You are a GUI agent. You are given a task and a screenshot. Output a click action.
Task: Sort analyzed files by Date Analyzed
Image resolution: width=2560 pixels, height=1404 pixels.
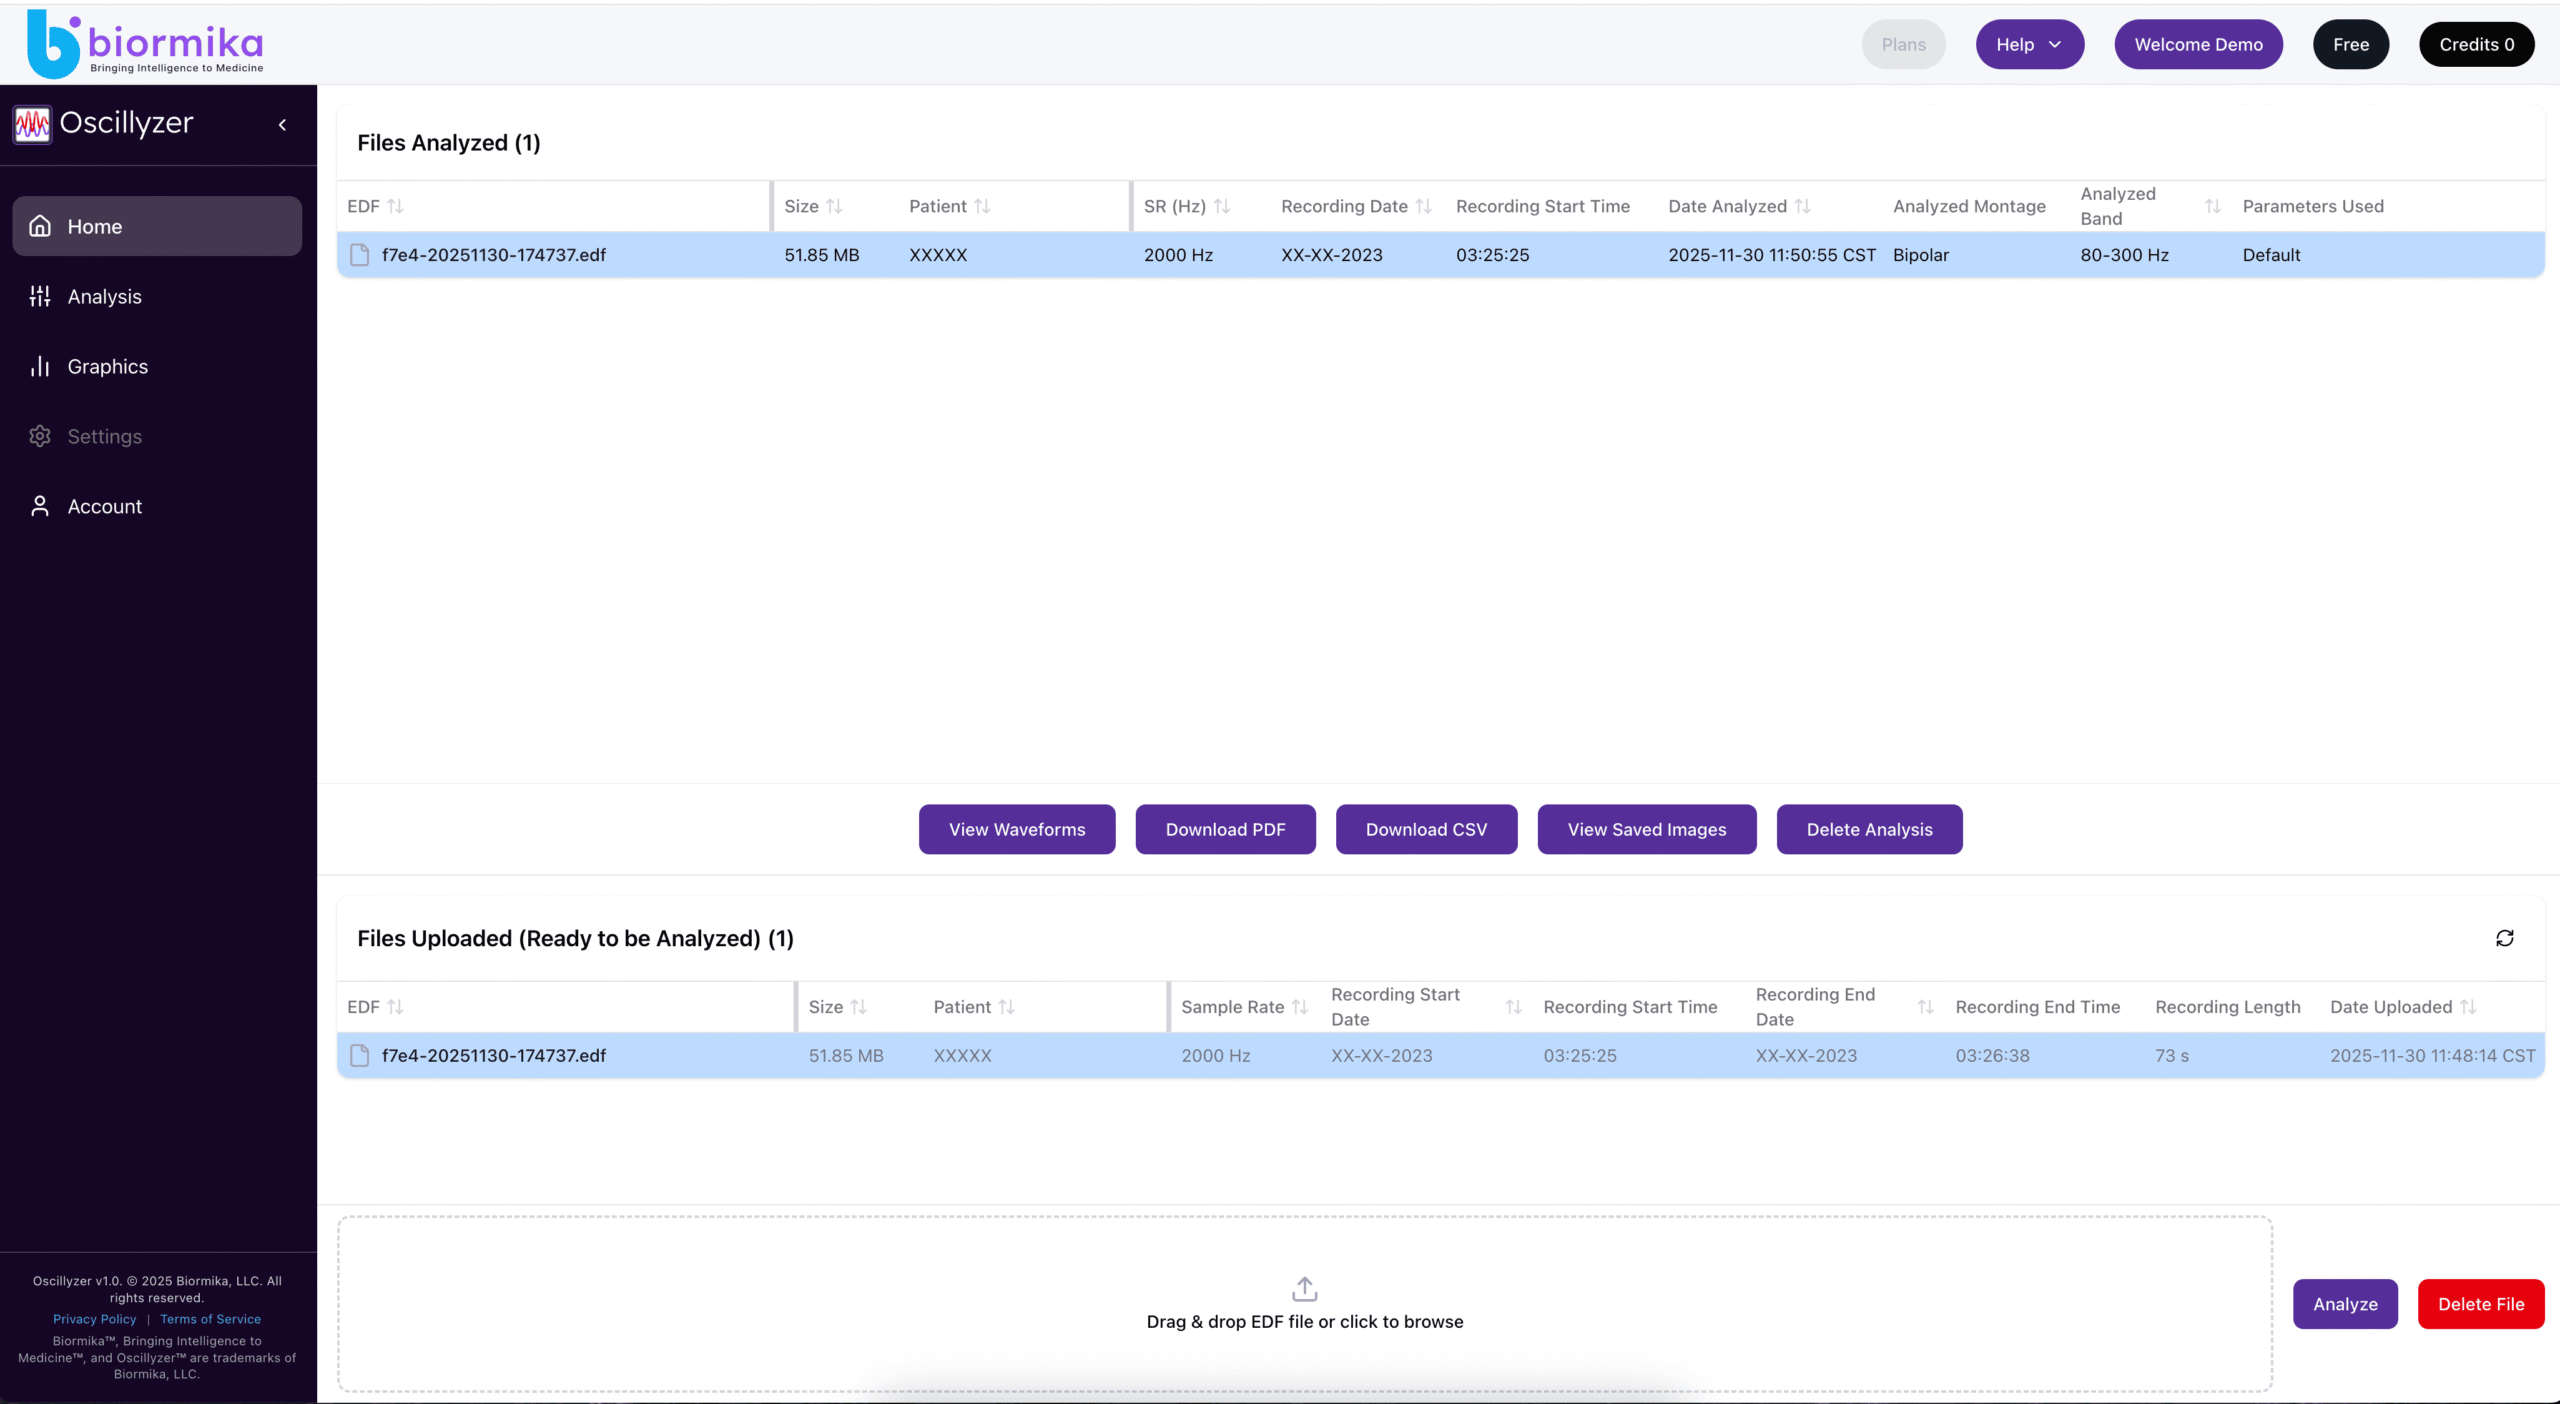(1802, 206)
